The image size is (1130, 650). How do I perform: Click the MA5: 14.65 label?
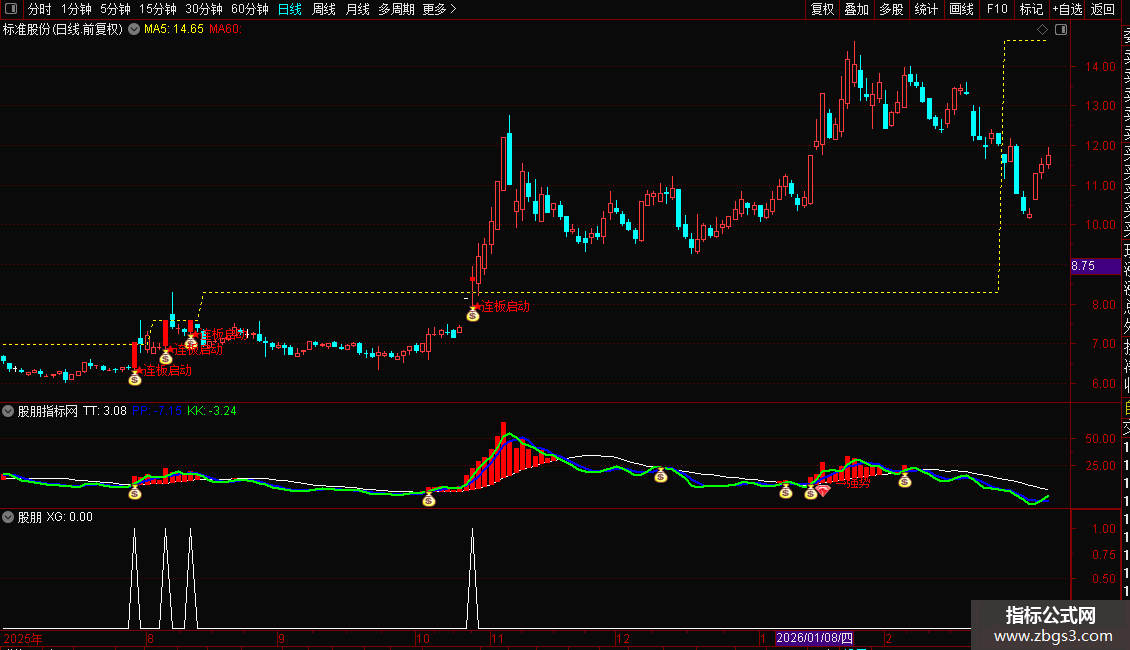[x=174, y=30]
